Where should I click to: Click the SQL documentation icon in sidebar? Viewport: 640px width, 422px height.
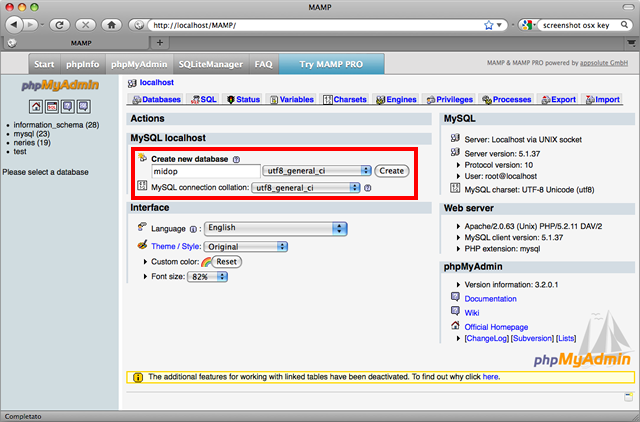tap(84, 107)
